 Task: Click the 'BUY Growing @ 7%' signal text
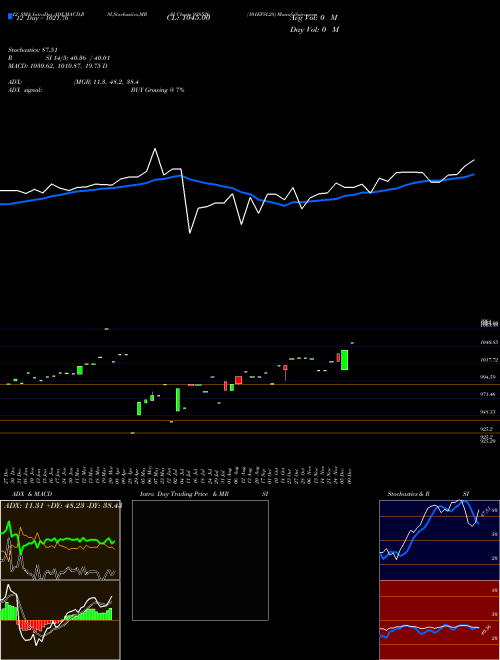tap(157, 90)
